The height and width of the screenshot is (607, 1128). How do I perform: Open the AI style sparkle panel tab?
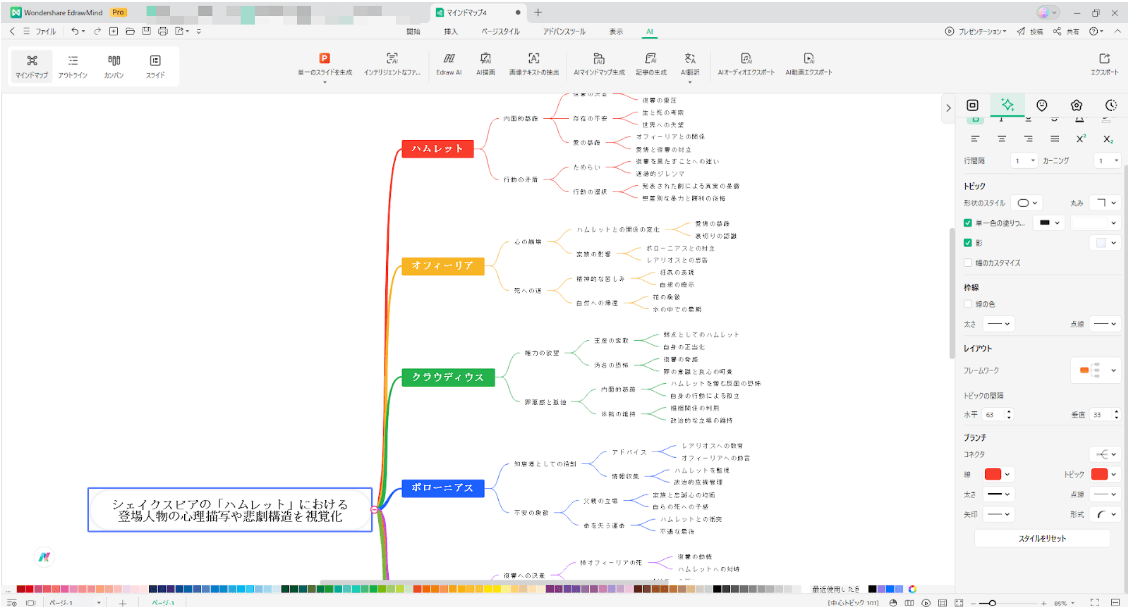[1007, 105]
